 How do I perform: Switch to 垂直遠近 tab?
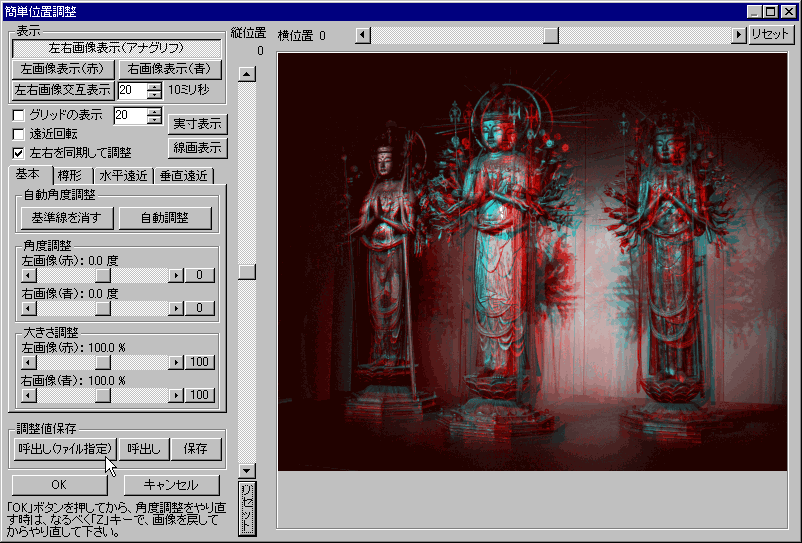tap(184, 176)
